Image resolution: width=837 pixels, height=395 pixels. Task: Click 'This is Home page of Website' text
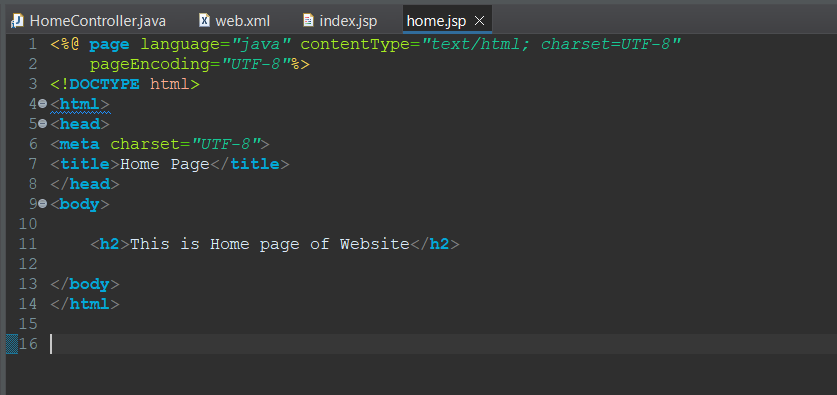270,244
